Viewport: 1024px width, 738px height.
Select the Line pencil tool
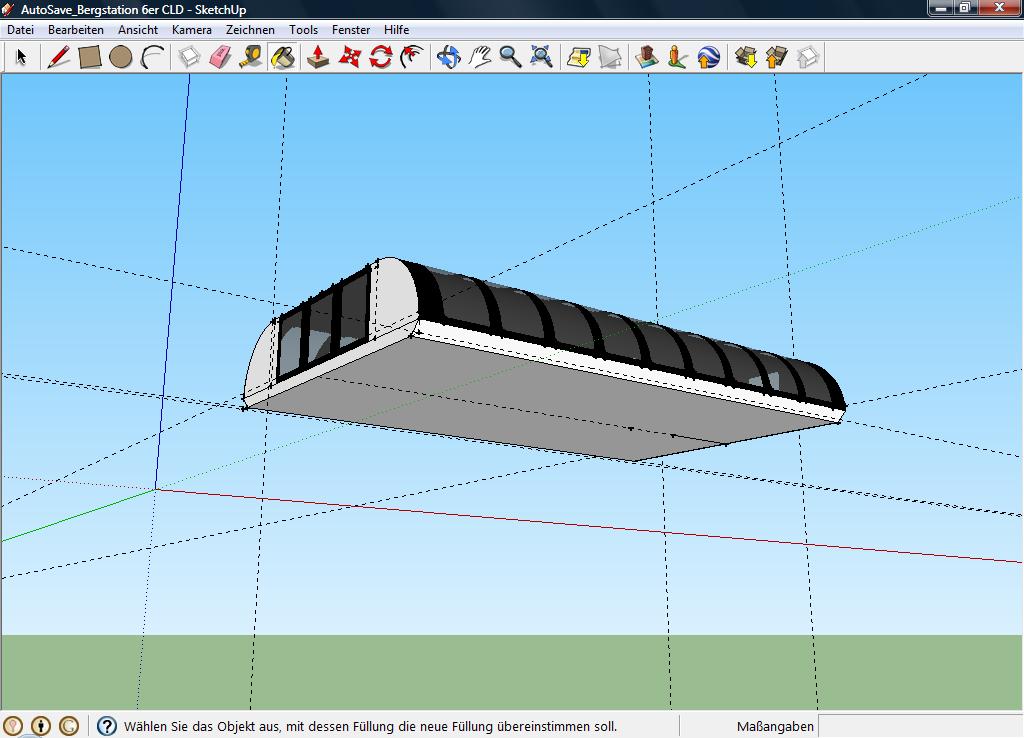(x=58, y=57)
